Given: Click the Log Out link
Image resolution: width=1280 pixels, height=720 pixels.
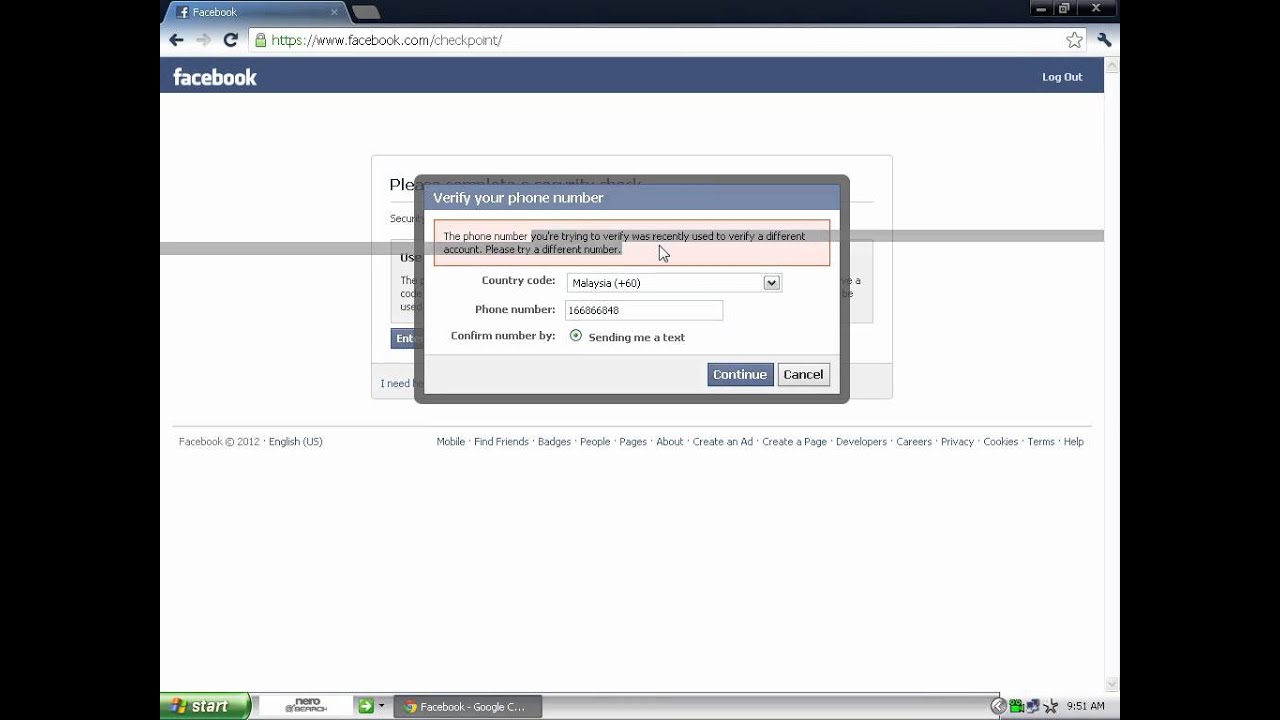Looking at the screenshot, I should pos(1062,77).
